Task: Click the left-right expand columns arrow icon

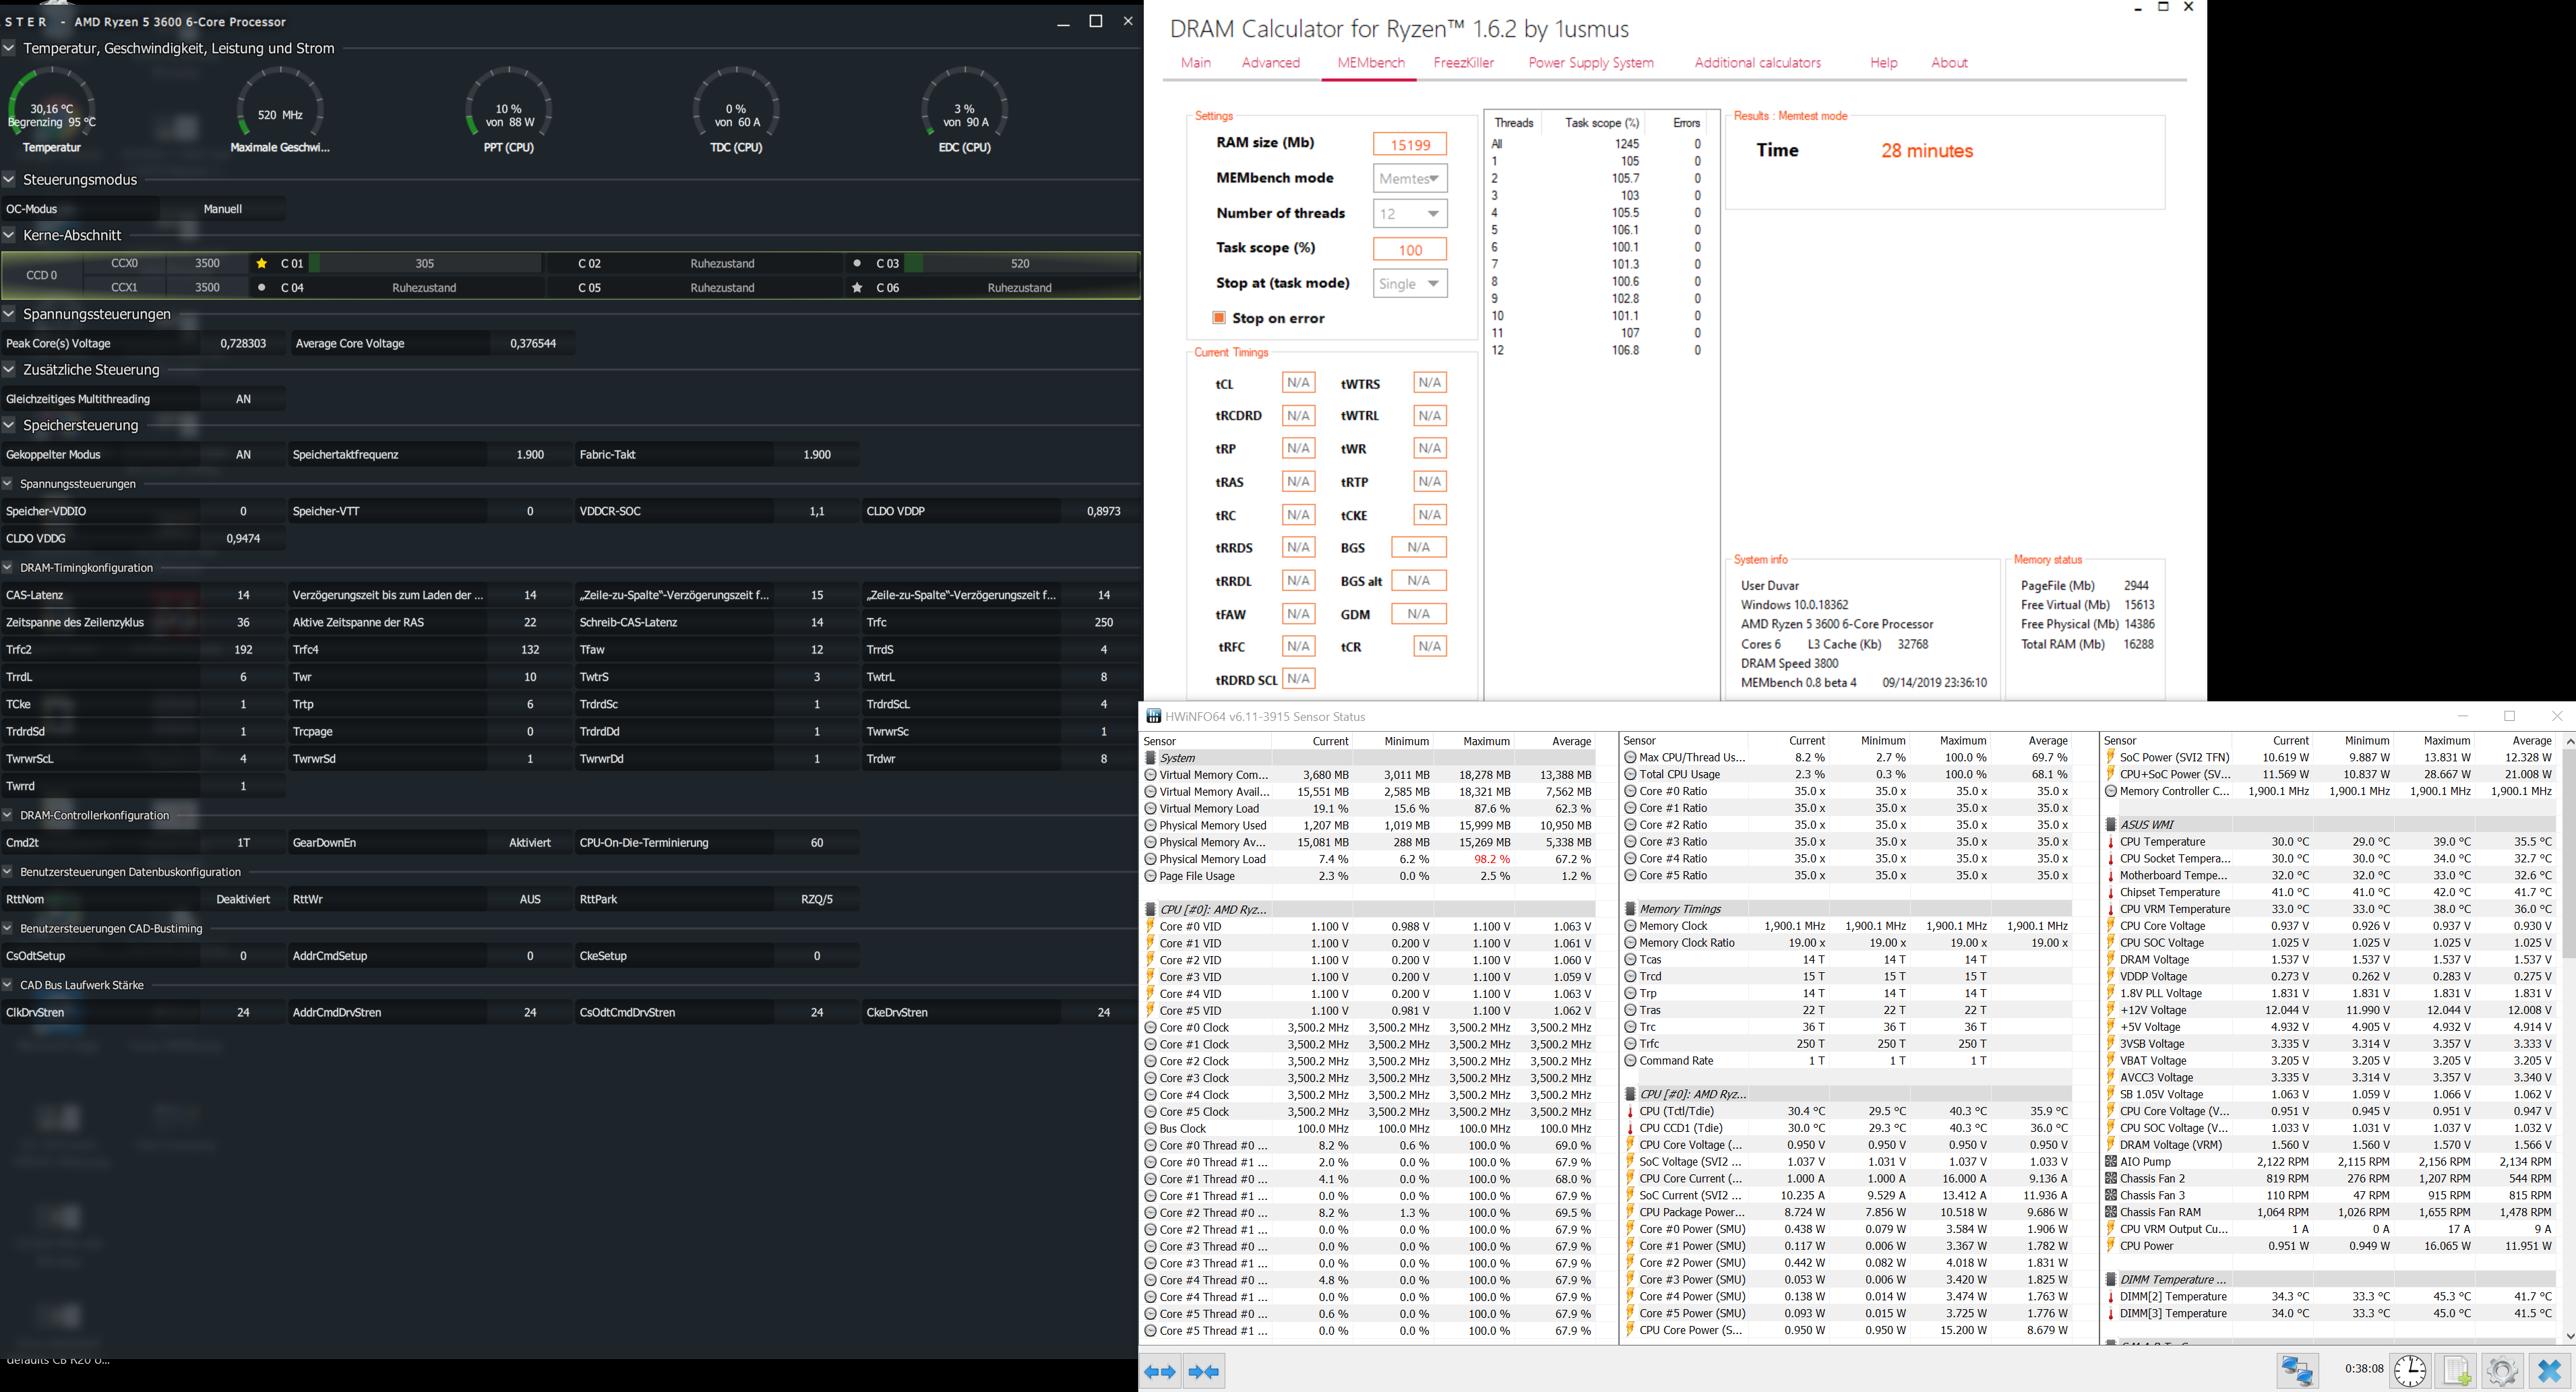Action: tap(1160, 1372)
